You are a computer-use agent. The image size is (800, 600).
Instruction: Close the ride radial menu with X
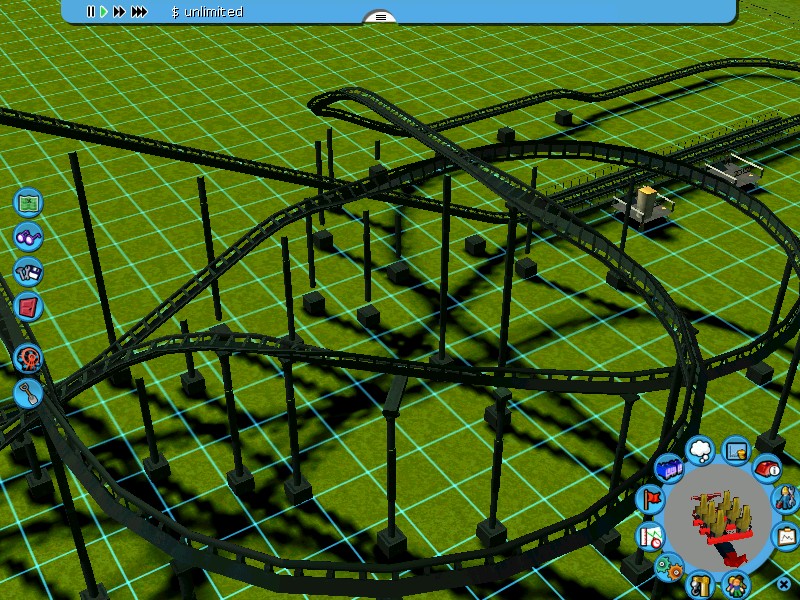pos(784,583)
